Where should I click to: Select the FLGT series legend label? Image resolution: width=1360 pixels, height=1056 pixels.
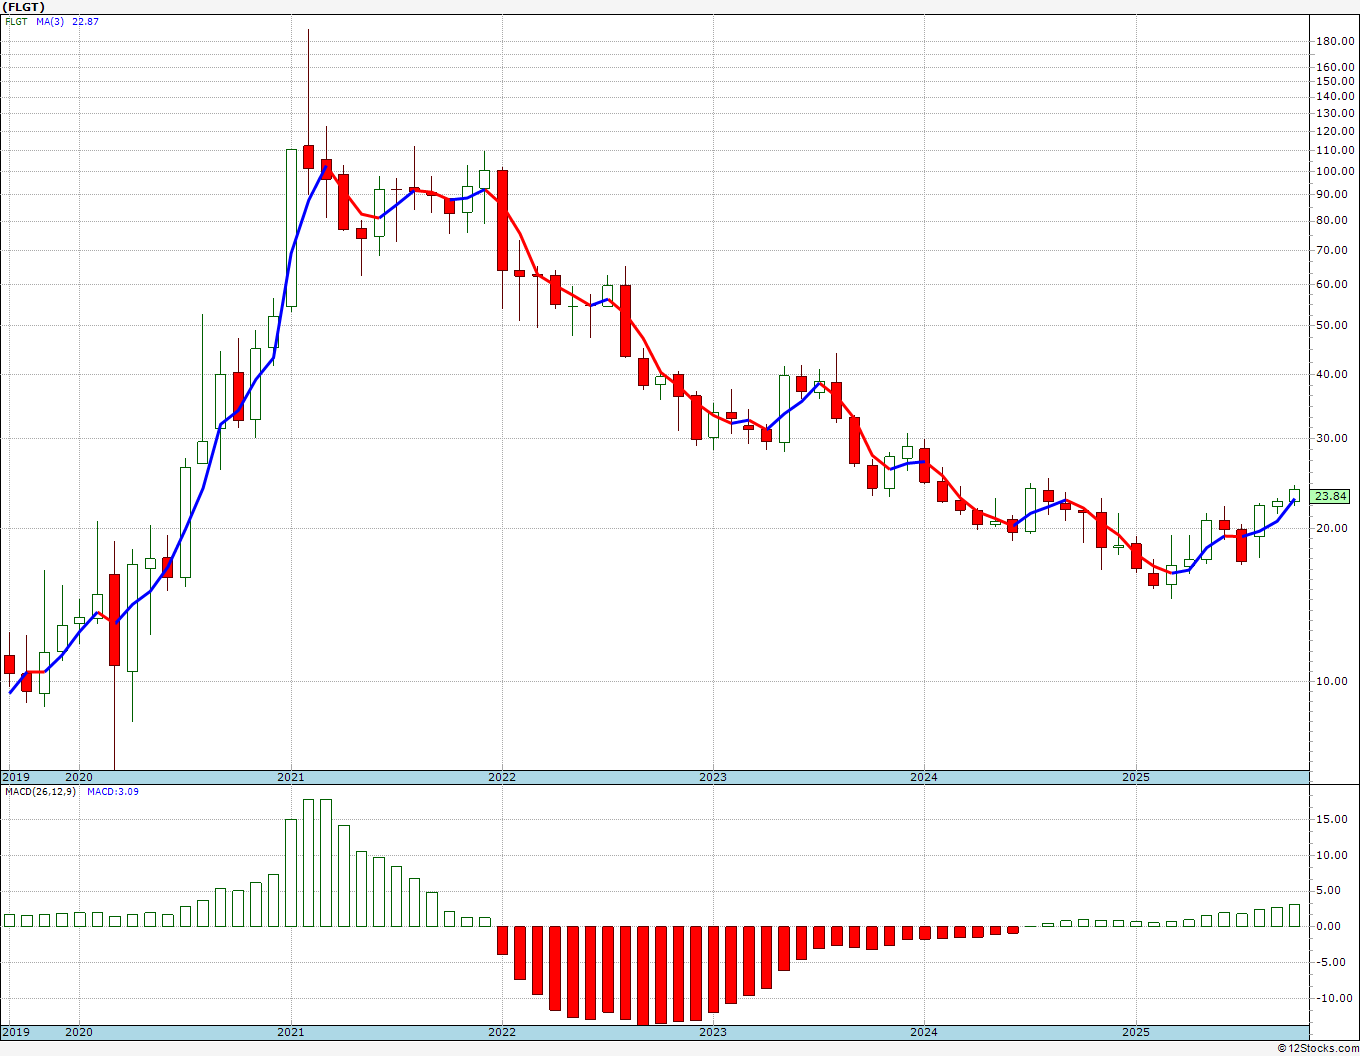coord(15,22)
